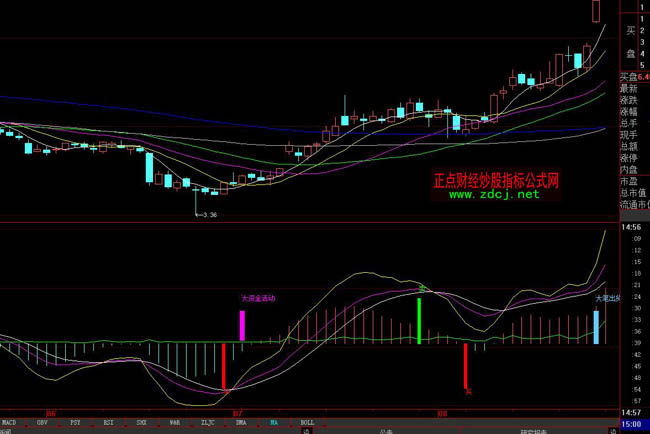
Task: Click the magenta 大资金活动 signal bar
Action: 241,326
